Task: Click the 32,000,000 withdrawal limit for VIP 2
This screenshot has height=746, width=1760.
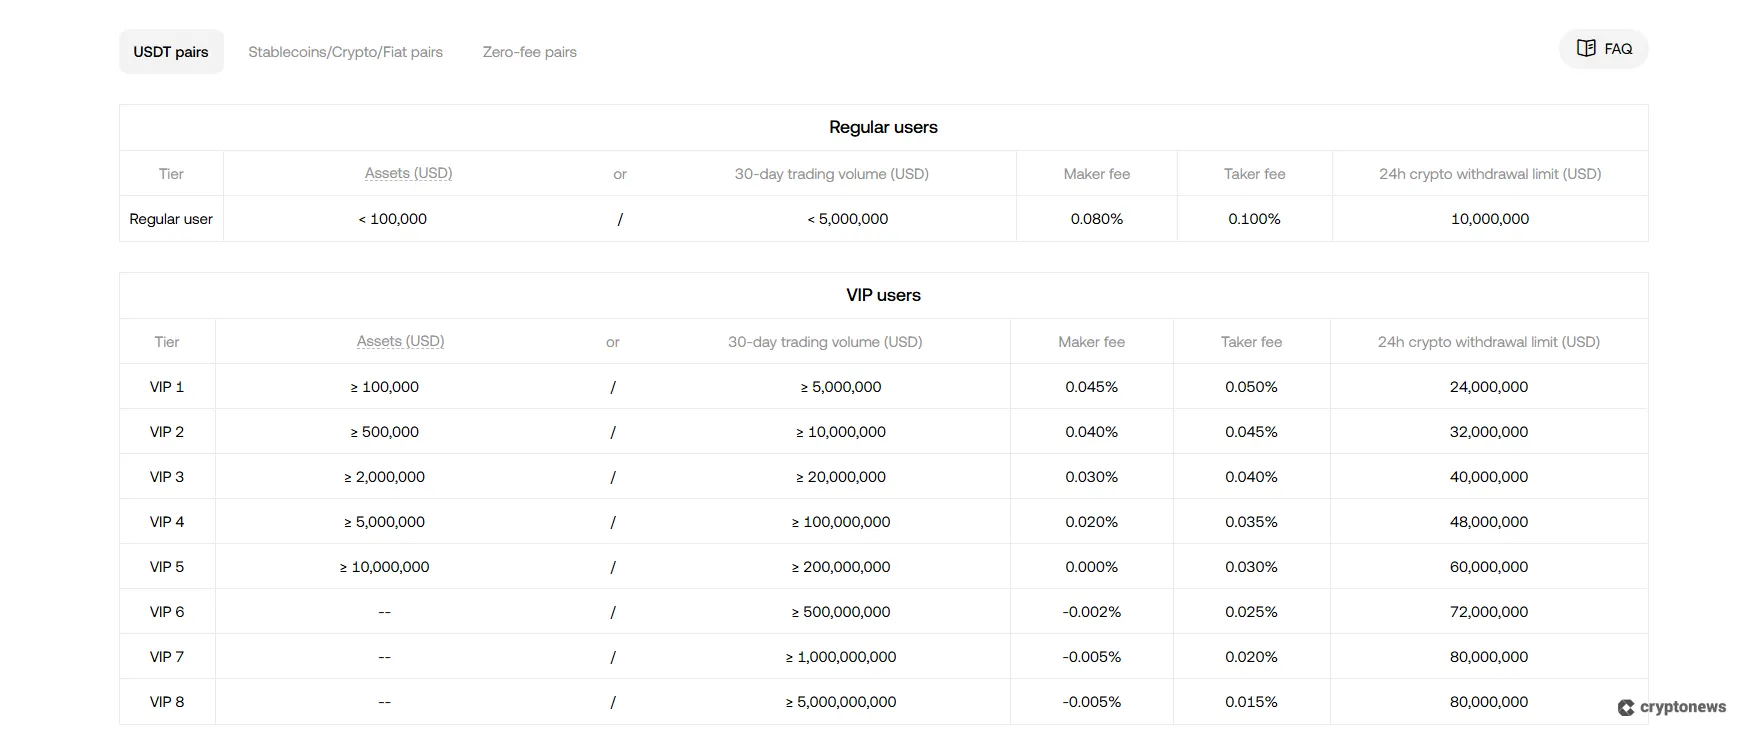Action: (x=1489, y=432)
